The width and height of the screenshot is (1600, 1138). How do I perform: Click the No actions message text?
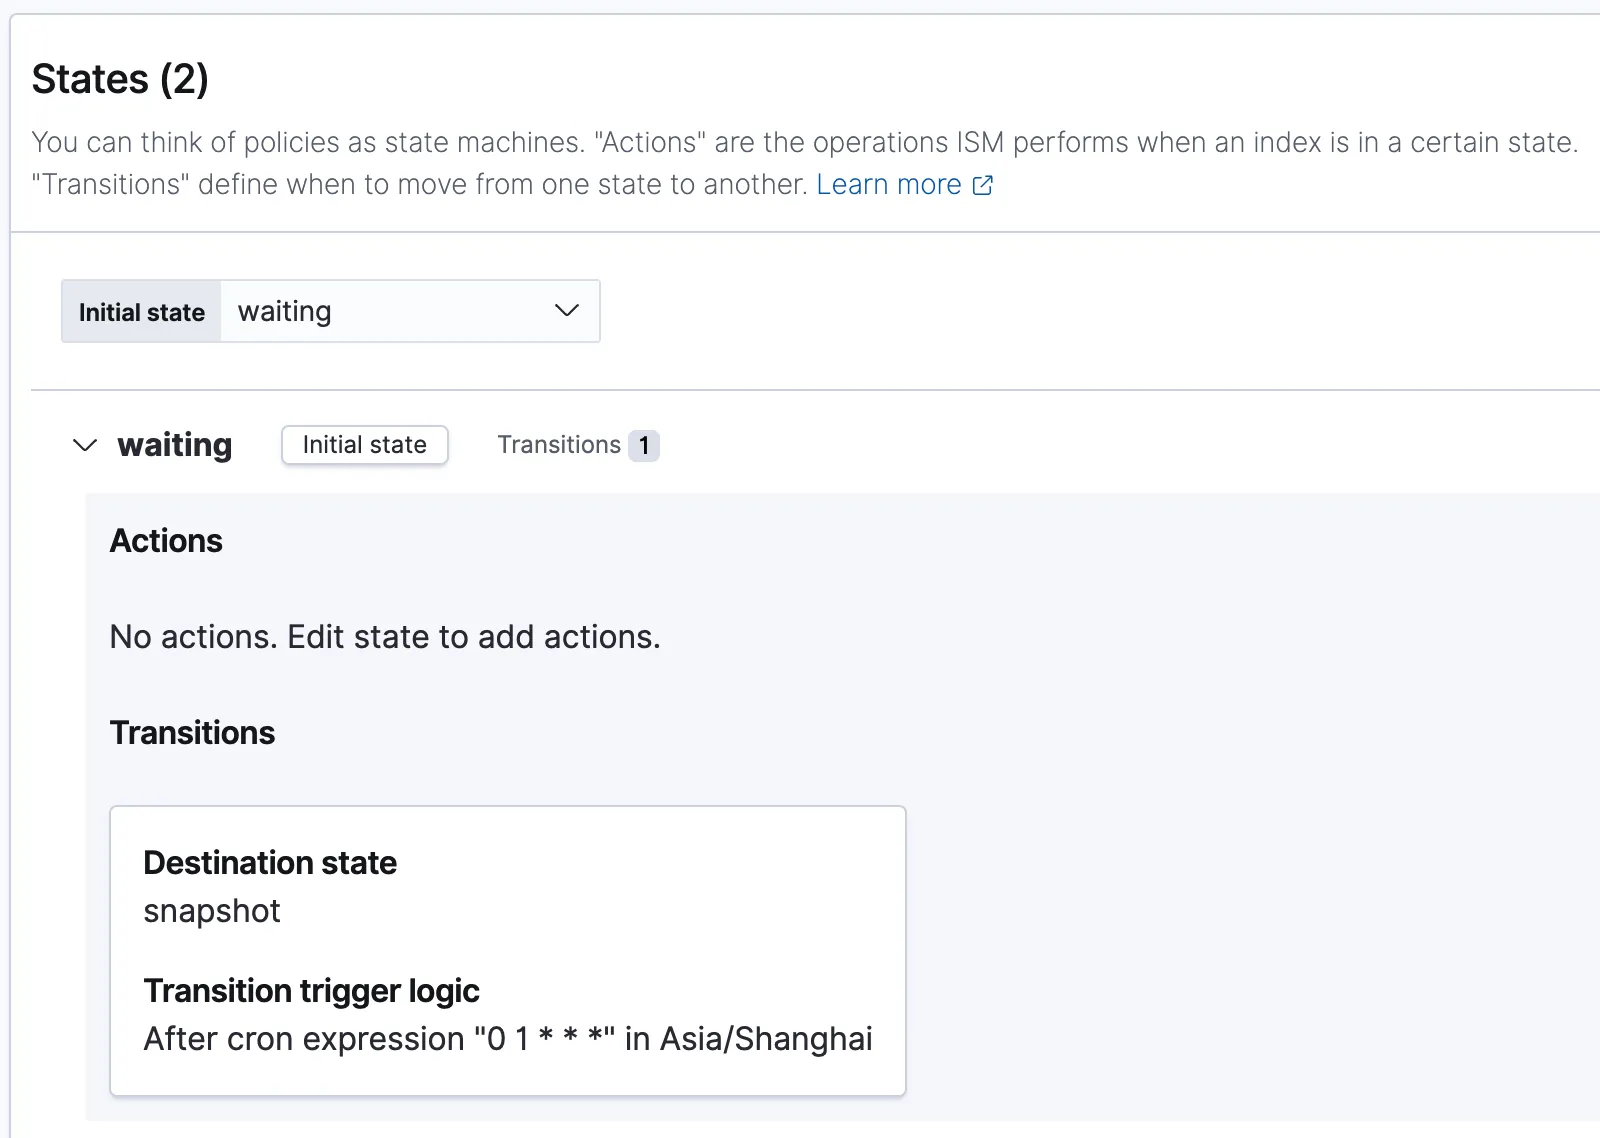tap(385, 637)
